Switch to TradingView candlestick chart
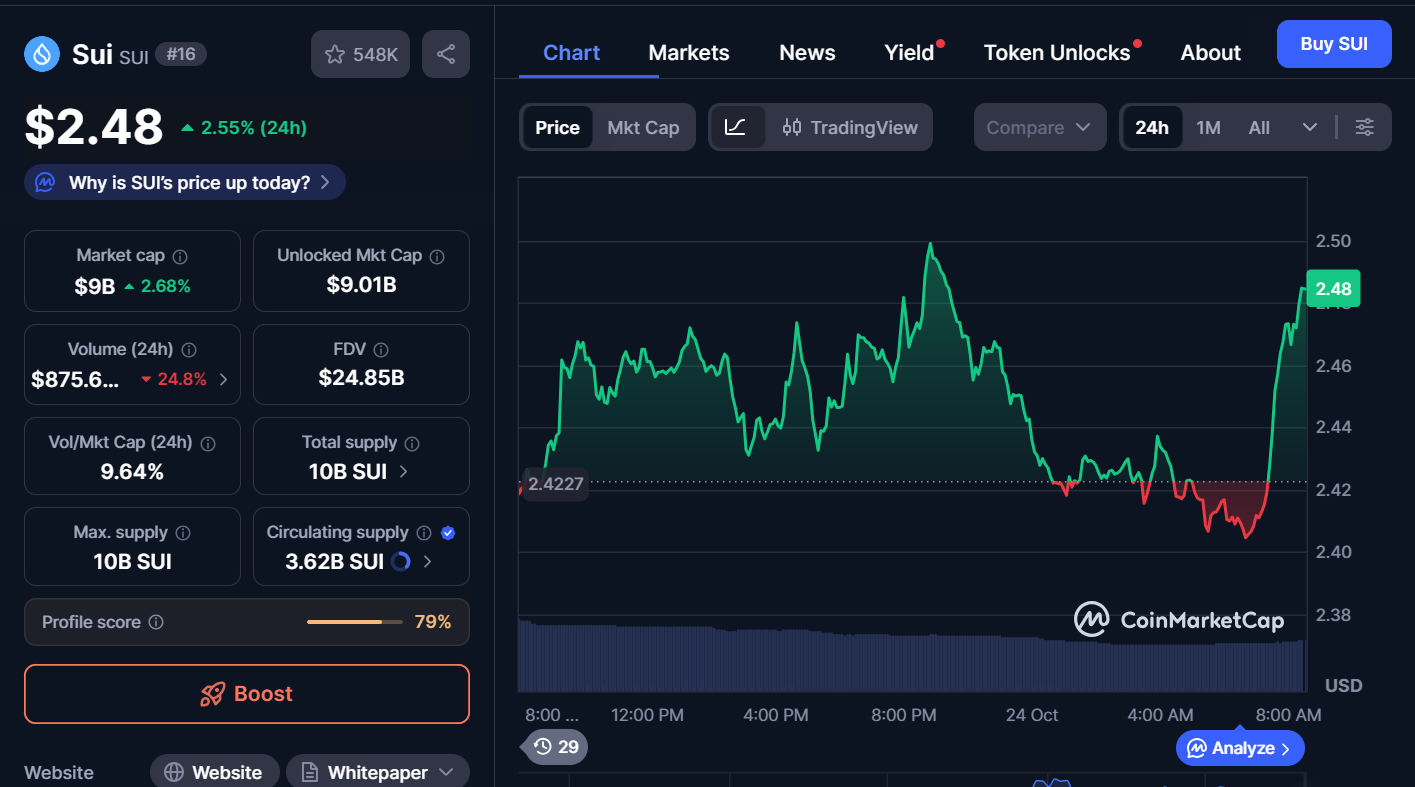Screen dimensions: 1415x787 coord(850,127)
